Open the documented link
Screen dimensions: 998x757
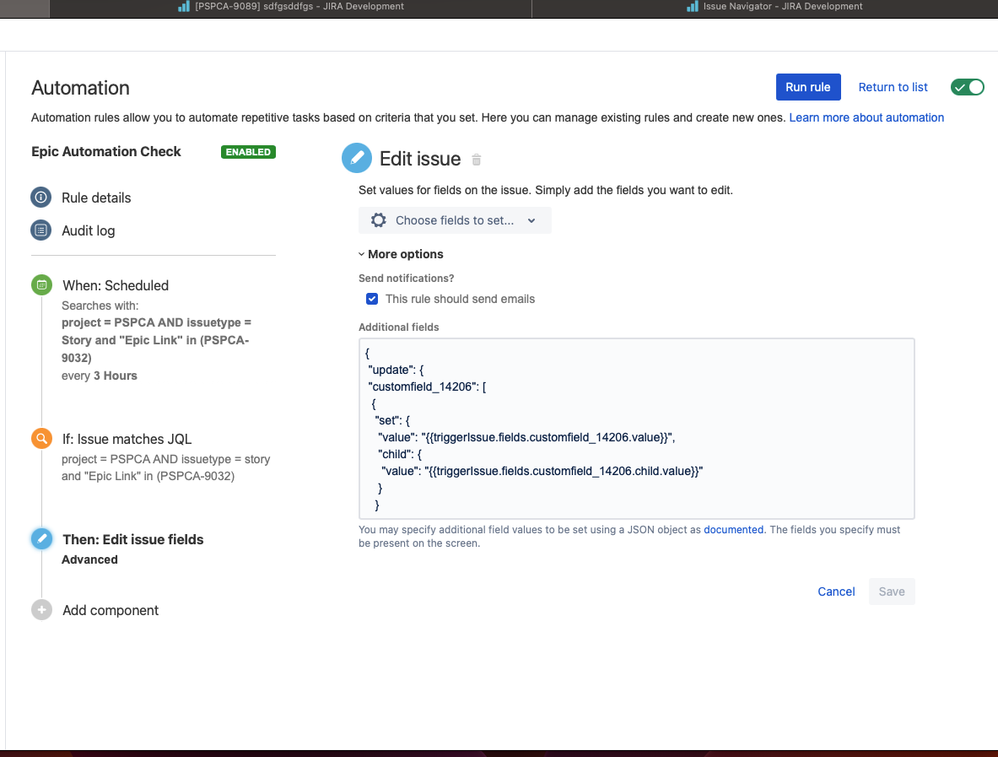733,530
